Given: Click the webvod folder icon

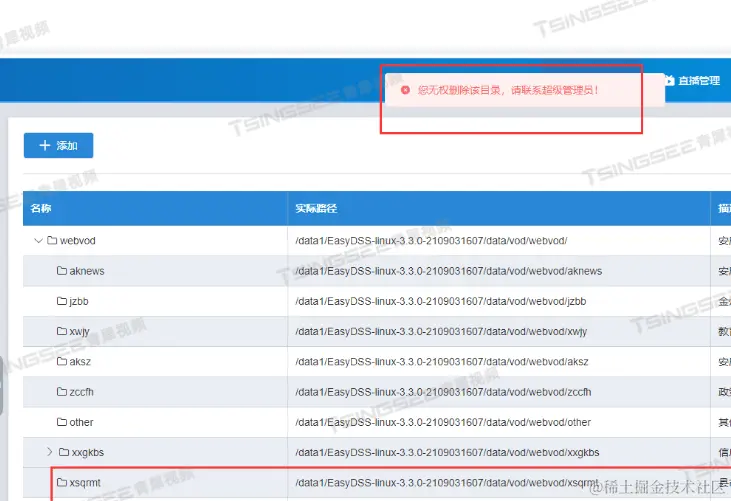Looking at the screenshot, I should 52,240.
